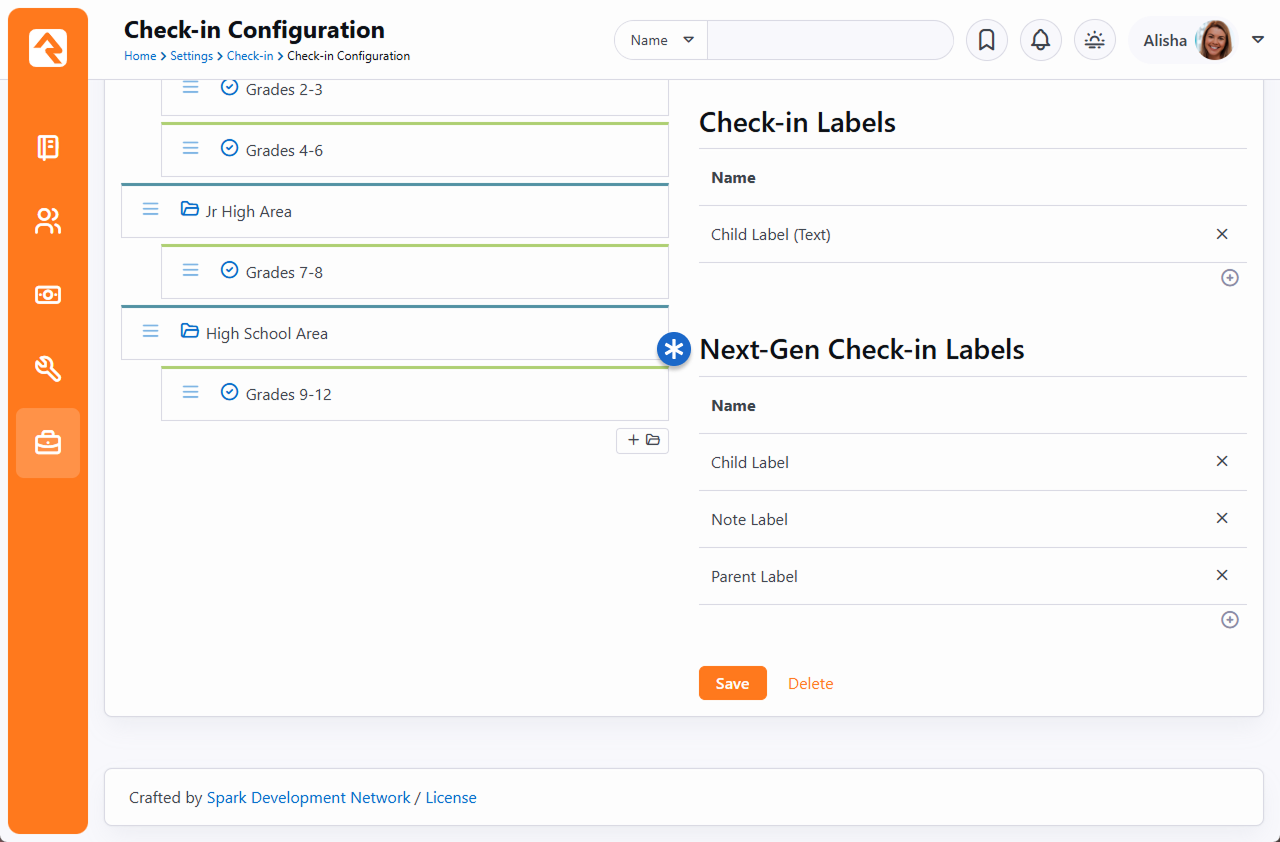Screen dimensions: 1280x842
Task: Open the People section in the sidebar
Action: 48,221
